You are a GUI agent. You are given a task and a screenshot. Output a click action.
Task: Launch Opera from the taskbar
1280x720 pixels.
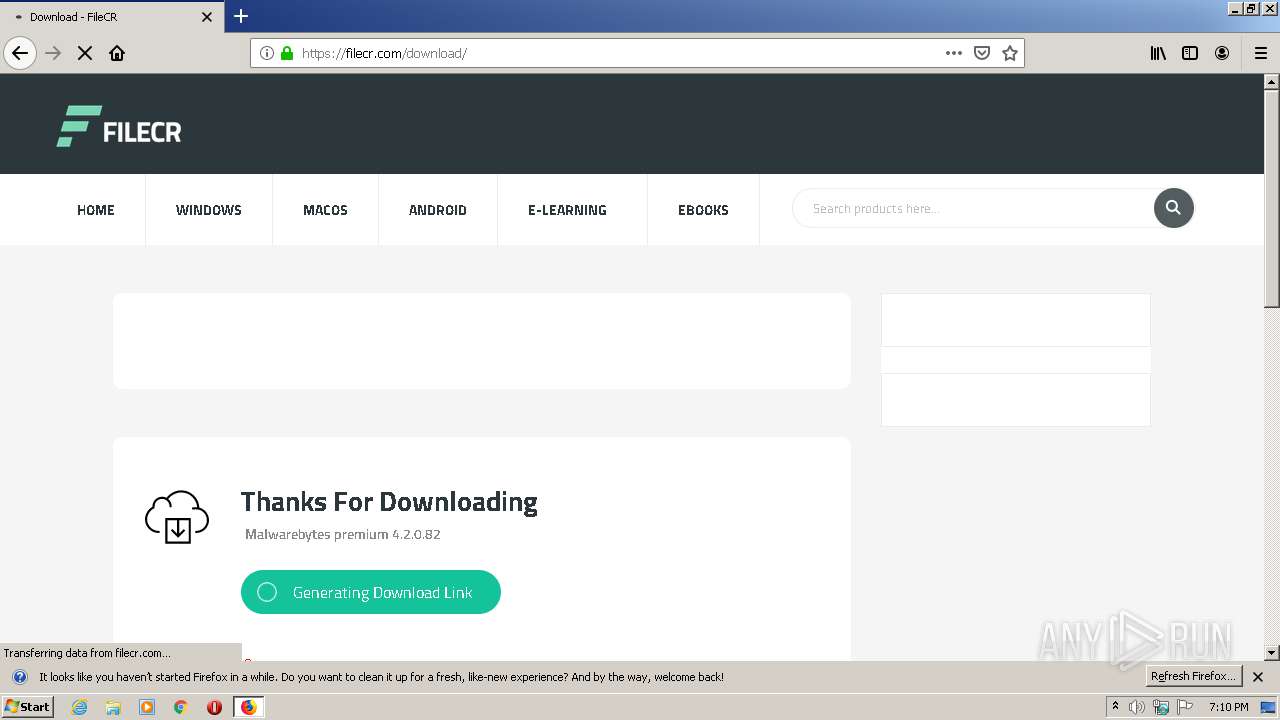[x=214, y=707]
